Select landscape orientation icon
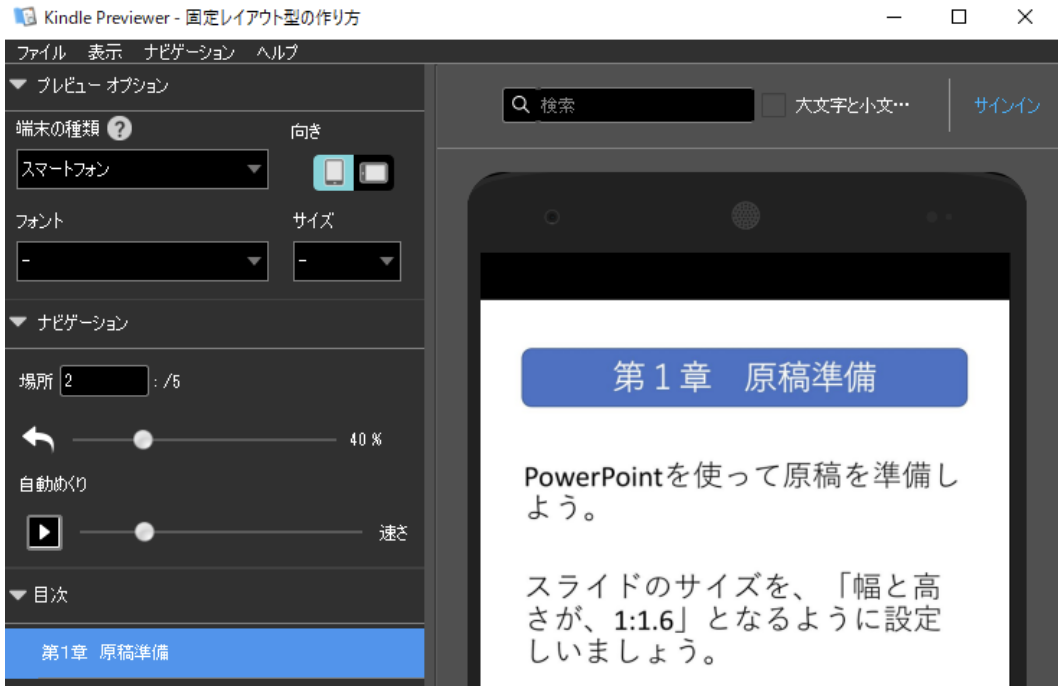The width and height of the screenshot is (1058, 686). point(374,173)
